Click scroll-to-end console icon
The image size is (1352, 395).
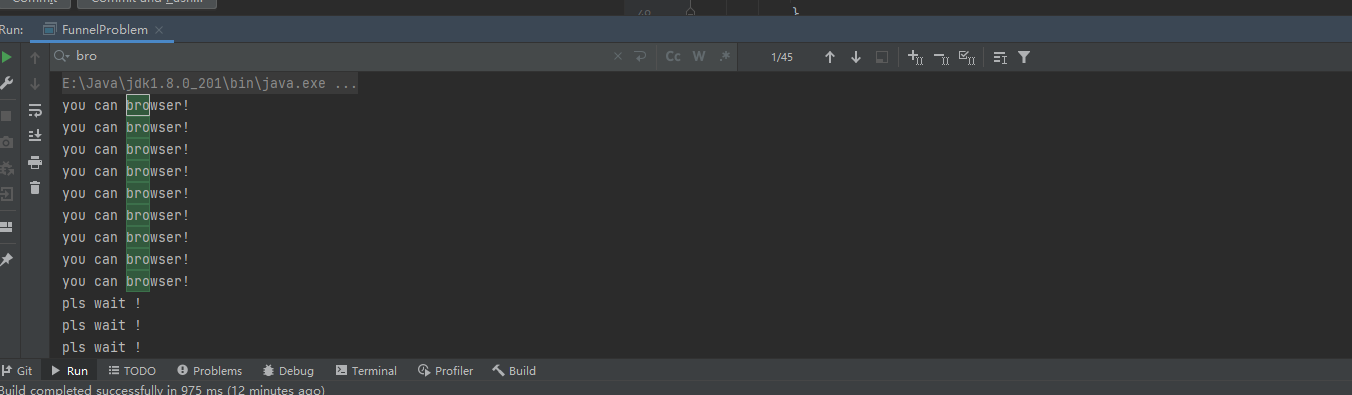[x=35, y=135]
